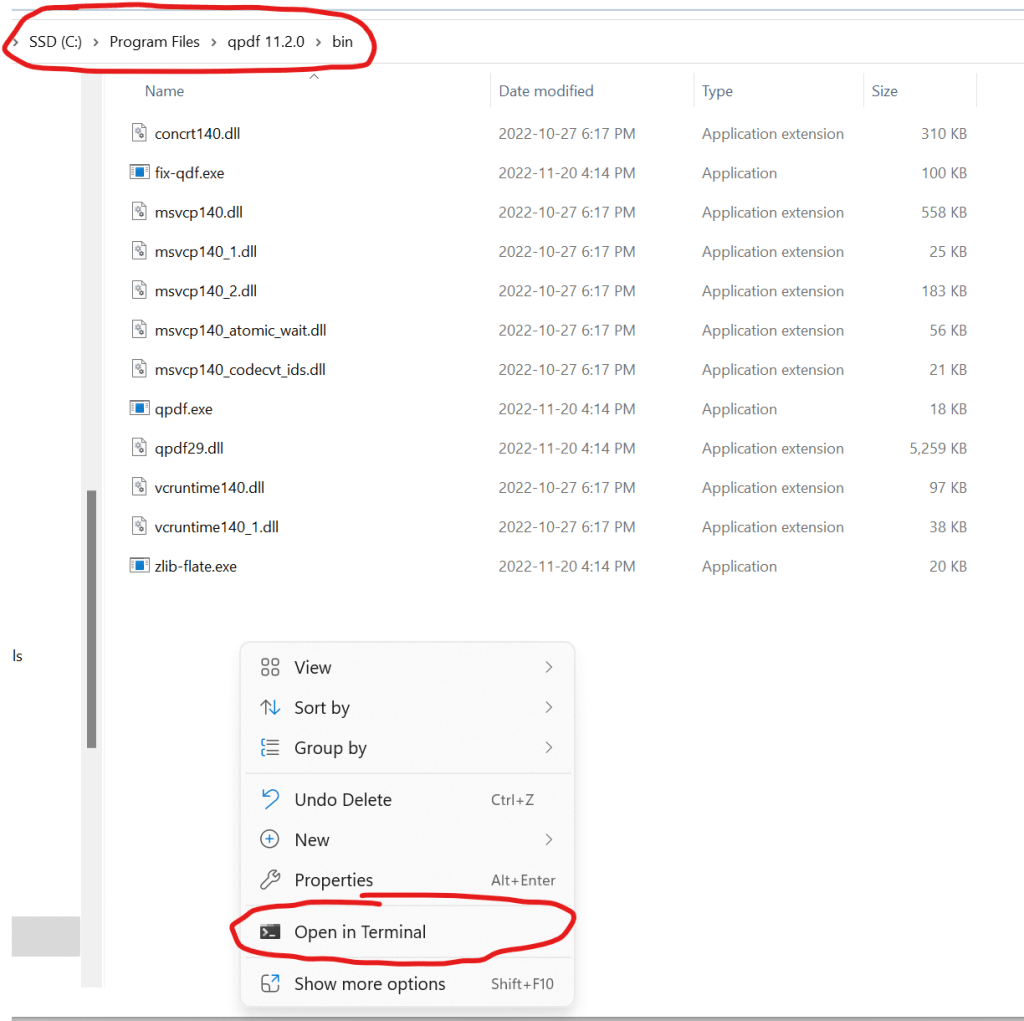Expand the Sort by submenu arrow

click(x=549, y=707)
